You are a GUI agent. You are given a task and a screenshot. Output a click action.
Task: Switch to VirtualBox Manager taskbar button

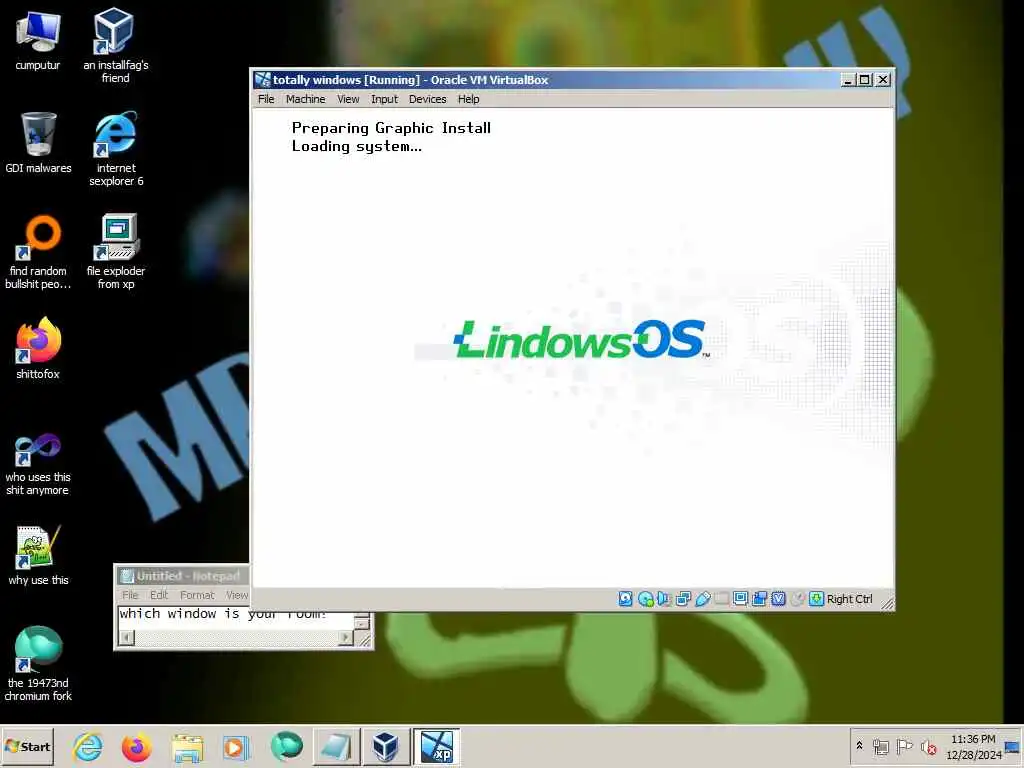tap(385, 746)
